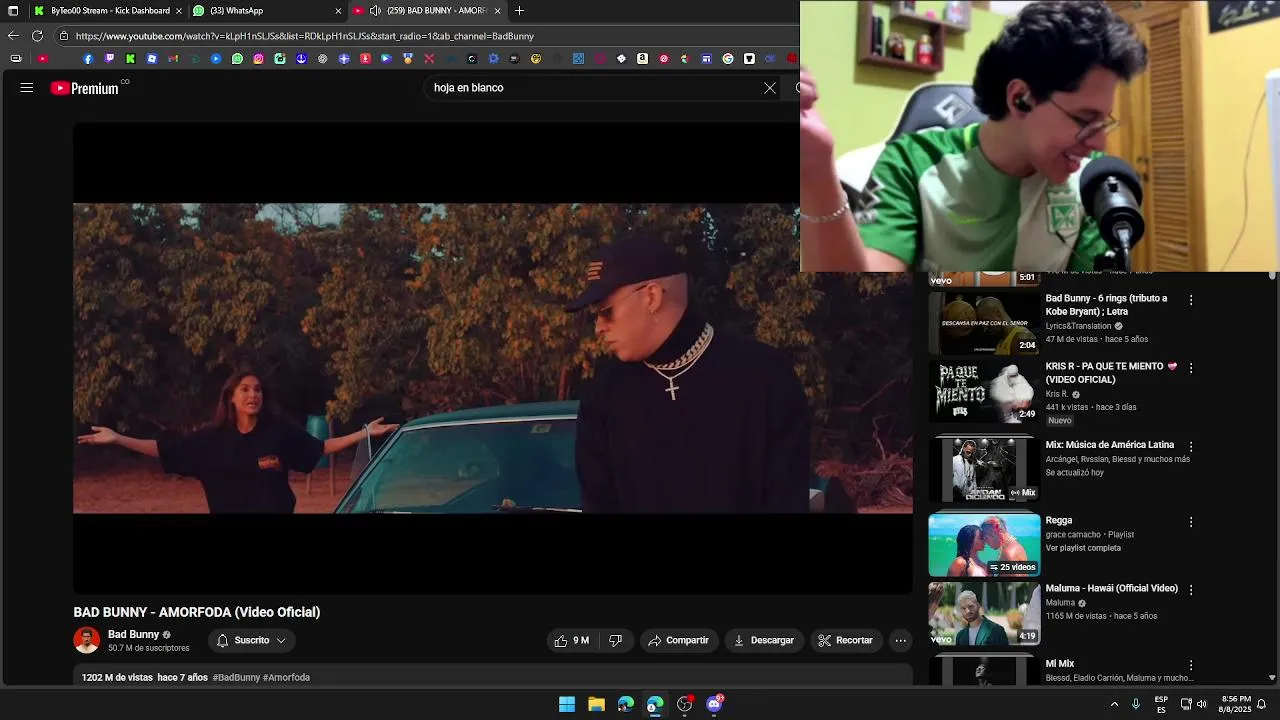Open the Facebook bookmark
Screen dimensions: 1280x720
(88, 59)
